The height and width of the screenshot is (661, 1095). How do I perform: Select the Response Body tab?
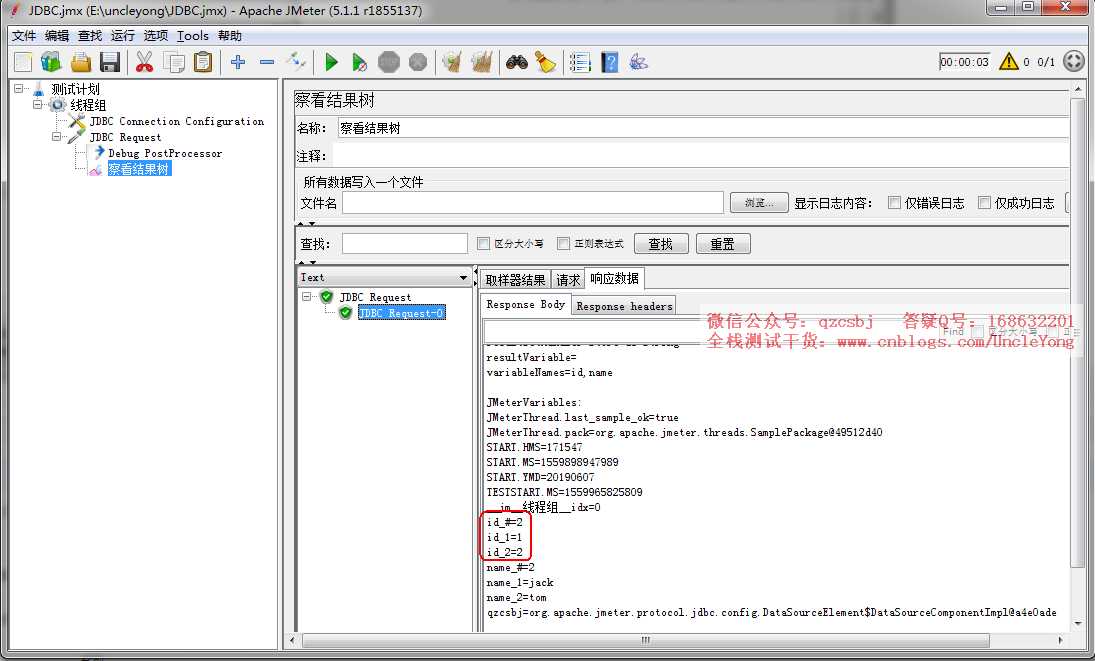525,304
